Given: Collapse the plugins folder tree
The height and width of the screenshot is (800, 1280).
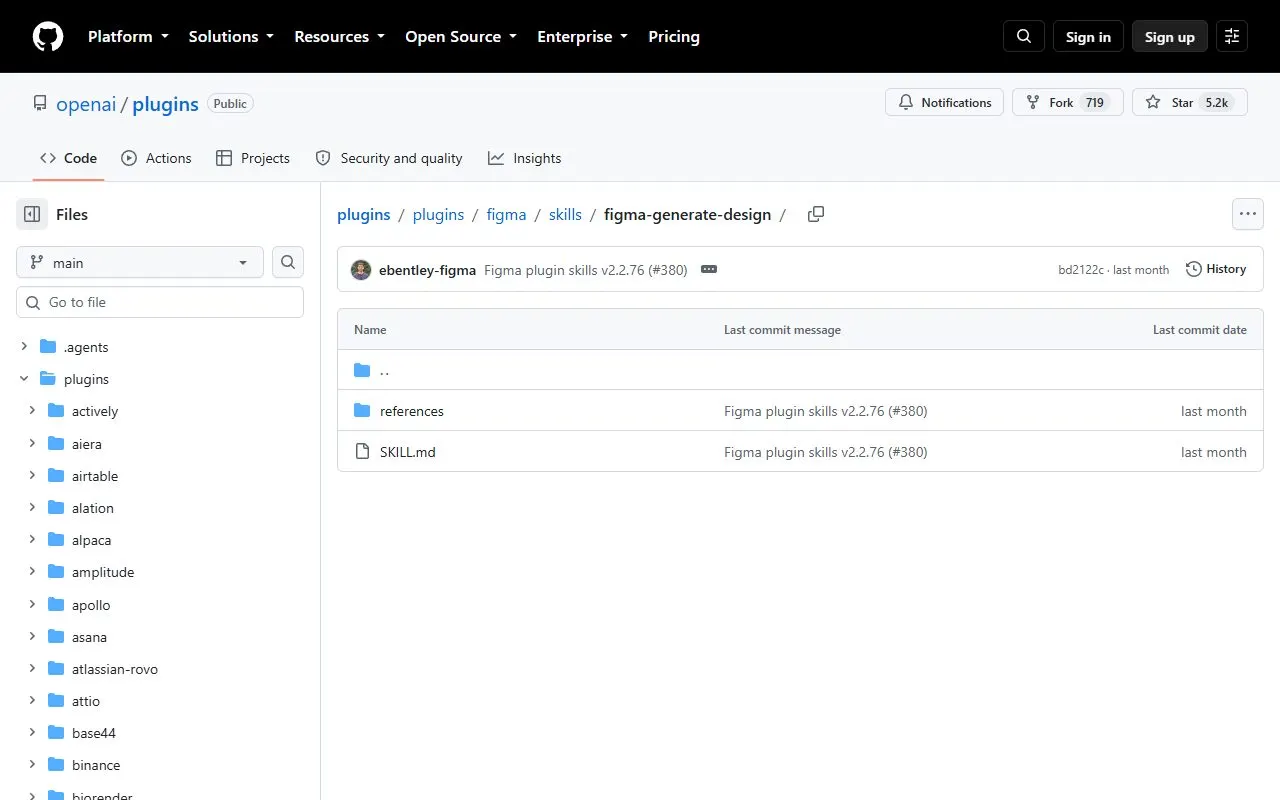Looking at the screenshot, I should pyautogui.click(x=24, y=379).
